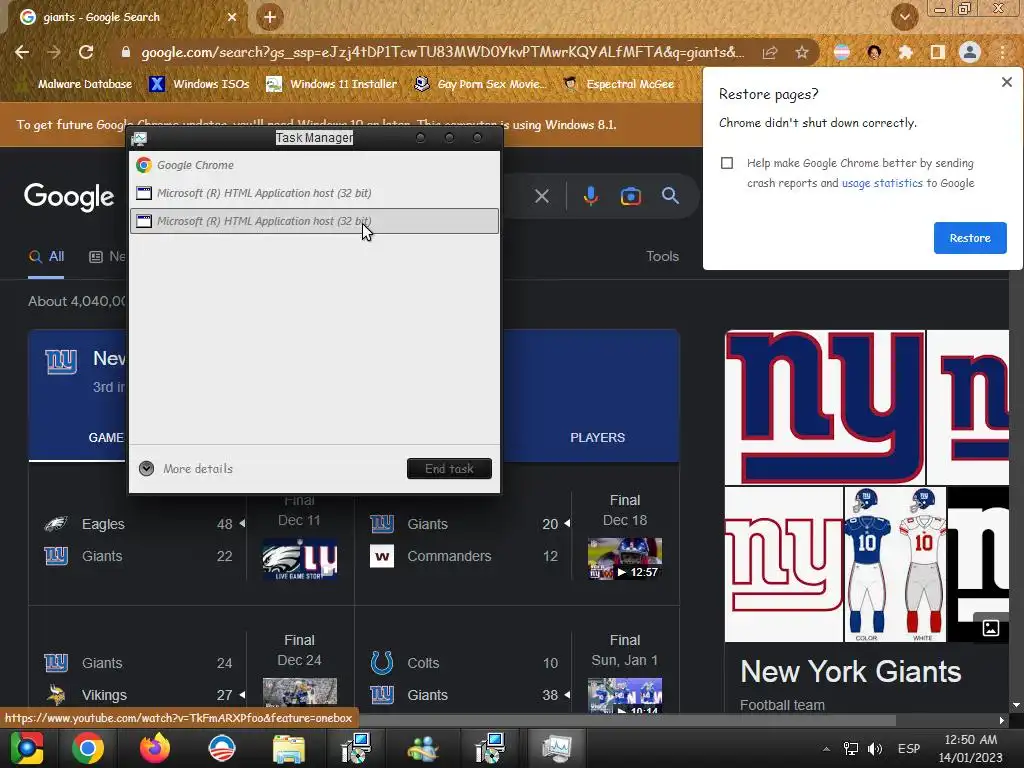Close the Restore pages popup
Viewport: 1024px width, 768px height.
(x=1006, y=82)
